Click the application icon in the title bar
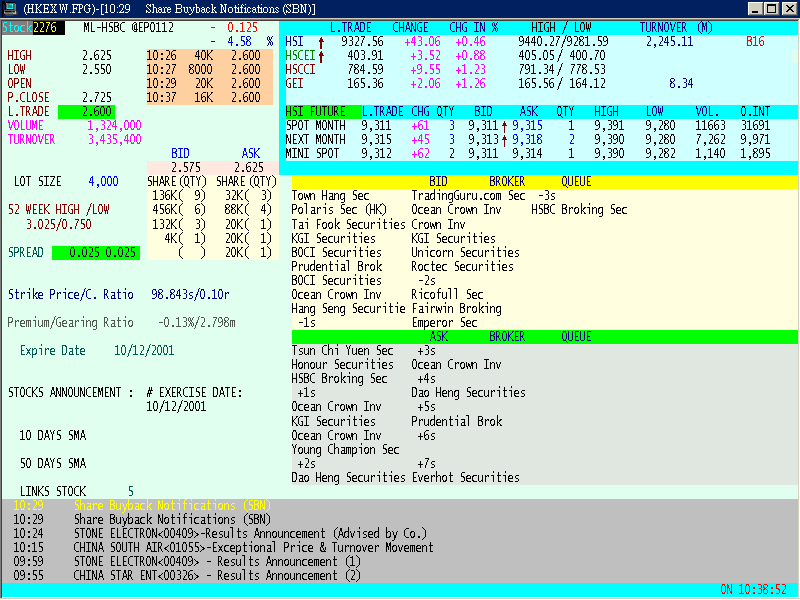Image resolution: width=800 pixels, height=600 pixels. 10,8
